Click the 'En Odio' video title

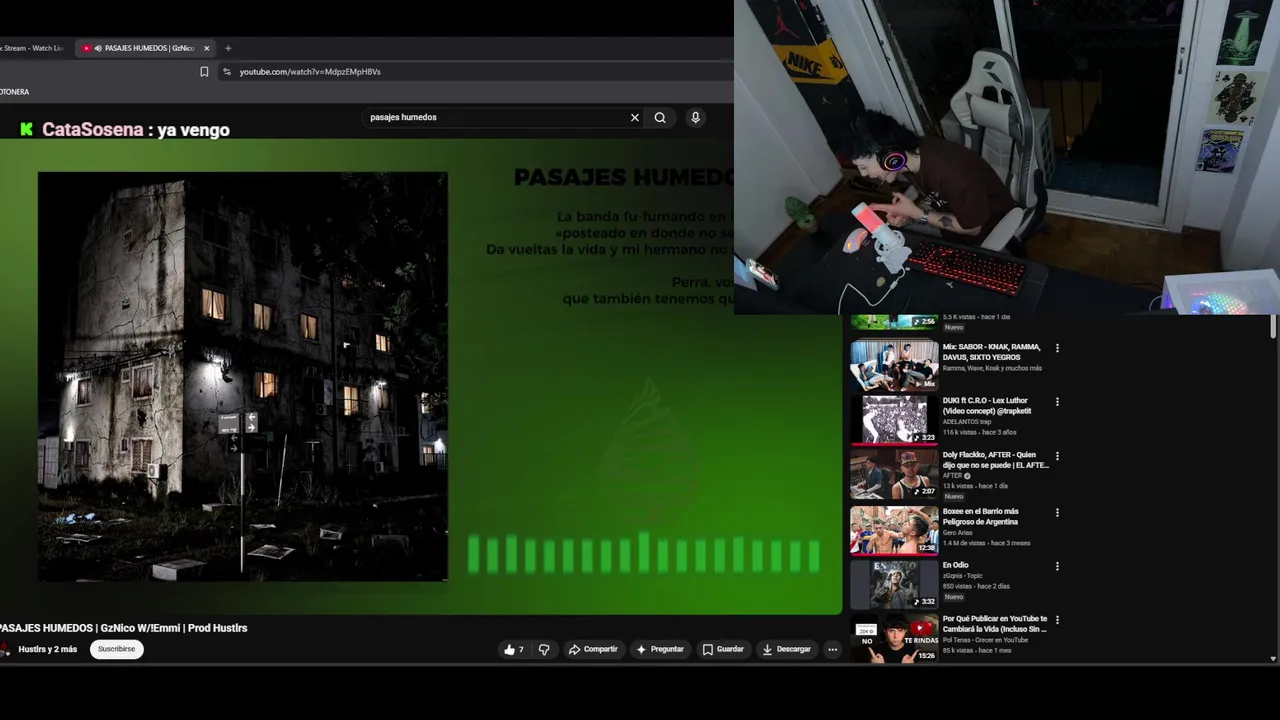pyautogui.click(x=955, y=565)
